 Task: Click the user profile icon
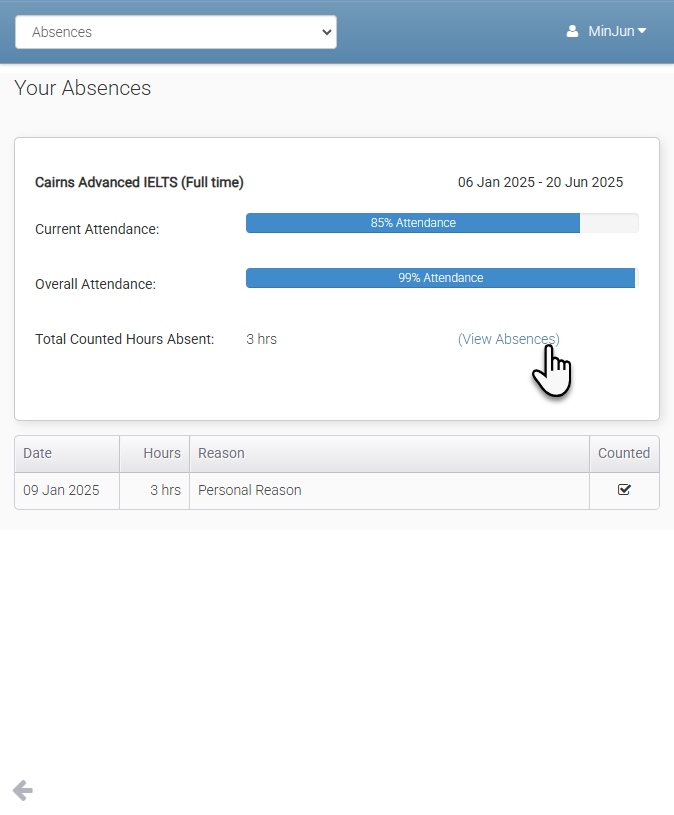(x=572, y=32)
